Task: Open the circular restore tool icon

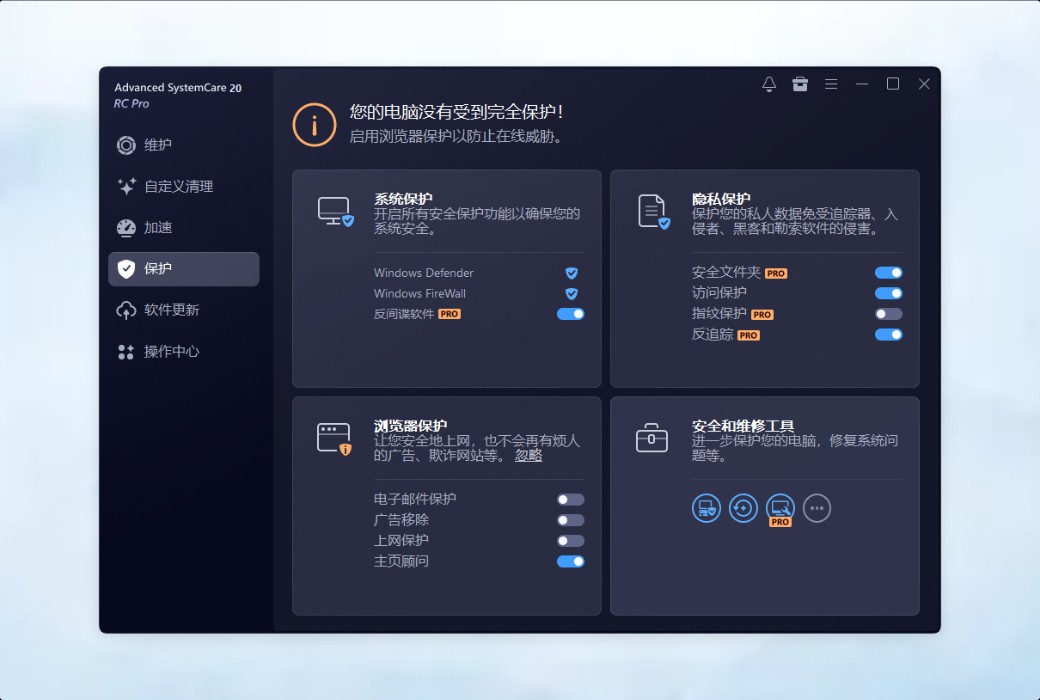Action: [743, 508]
